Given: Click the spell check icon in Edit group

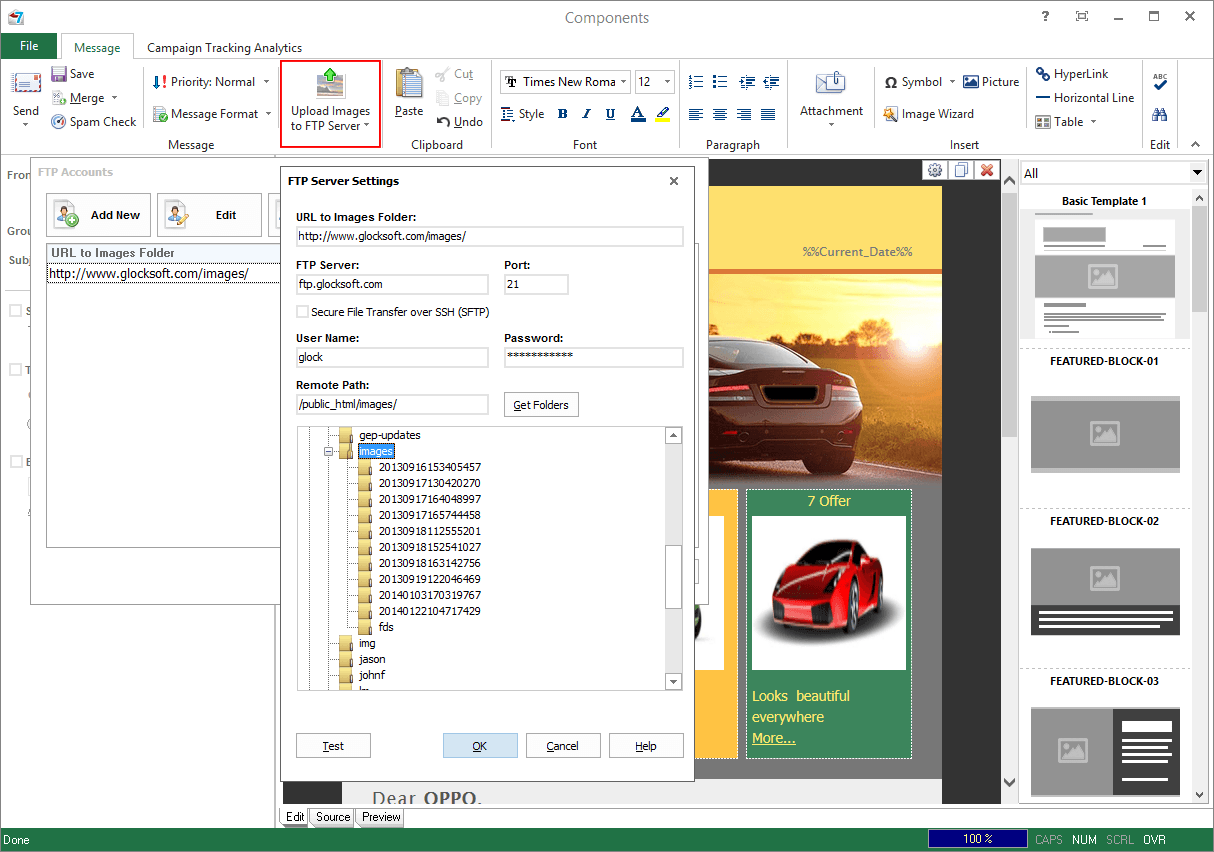Looking at the screenshot, I should coord(1160,81).
